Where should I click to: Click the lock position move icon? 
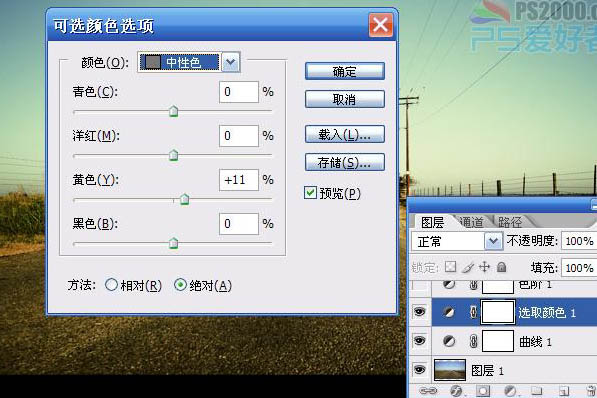(x=484, y=267)
